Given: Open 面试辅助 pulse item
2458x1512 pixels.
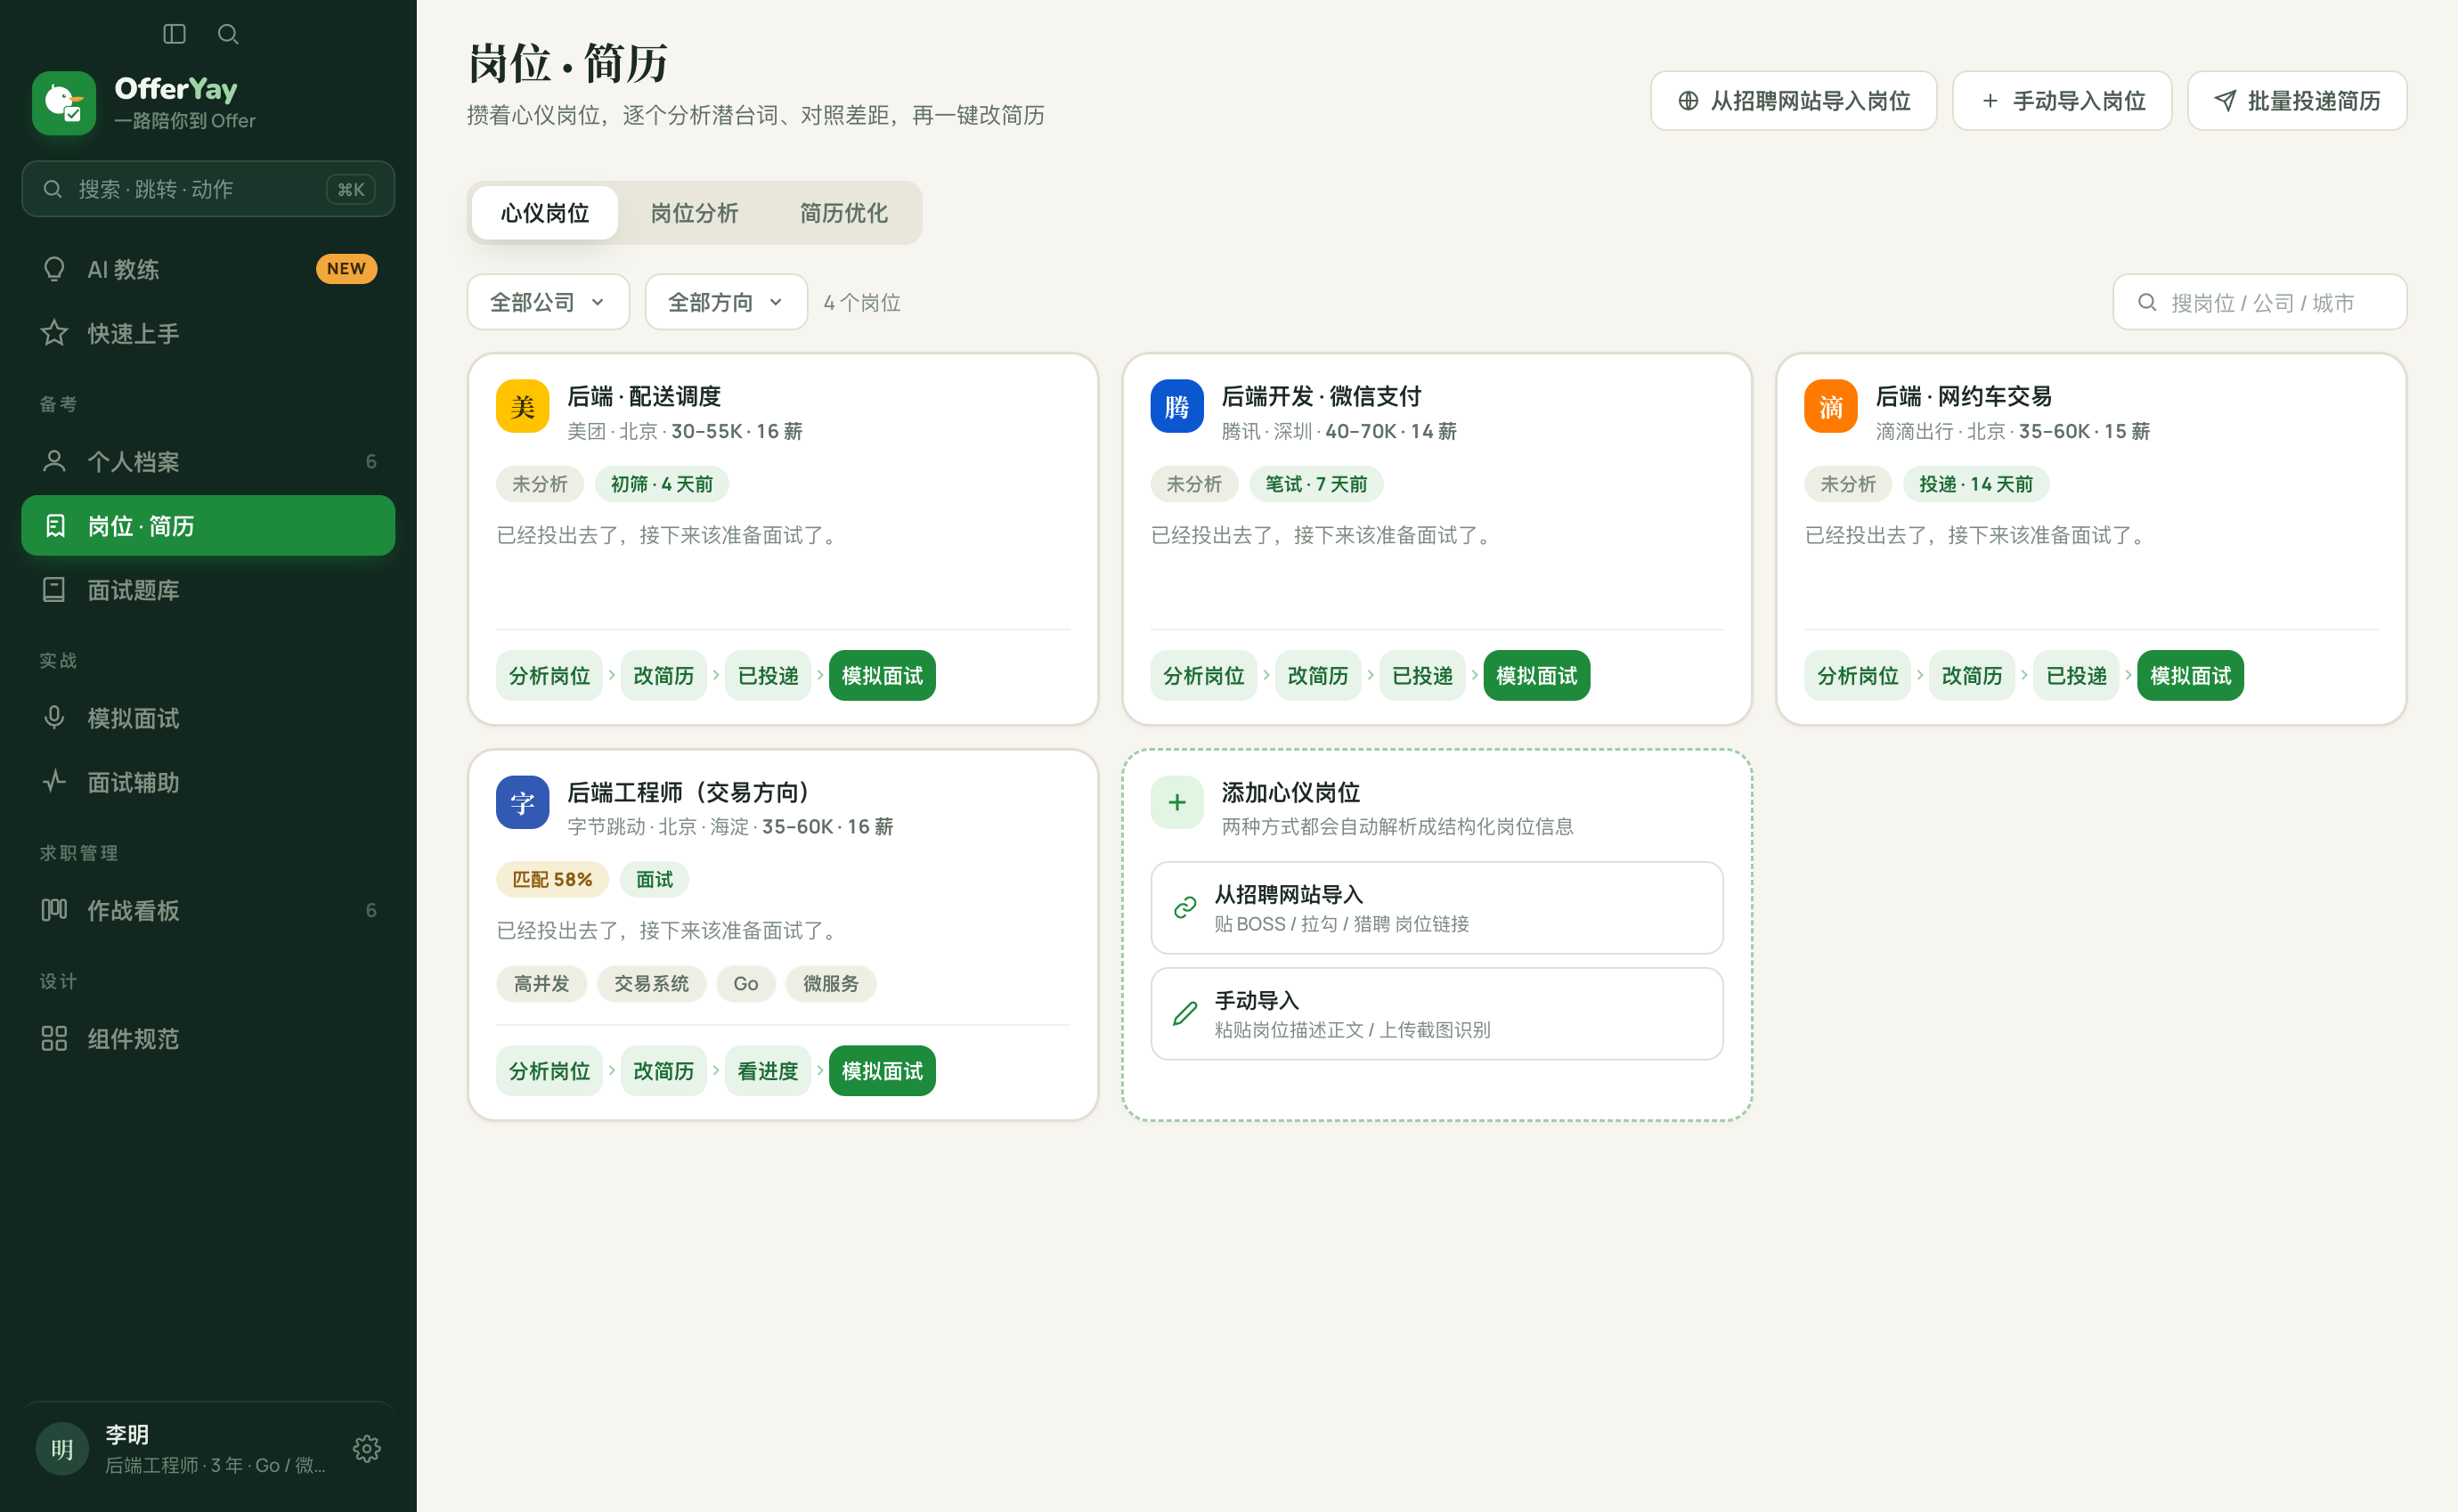Looking at the screenshot, I should 208,782.
